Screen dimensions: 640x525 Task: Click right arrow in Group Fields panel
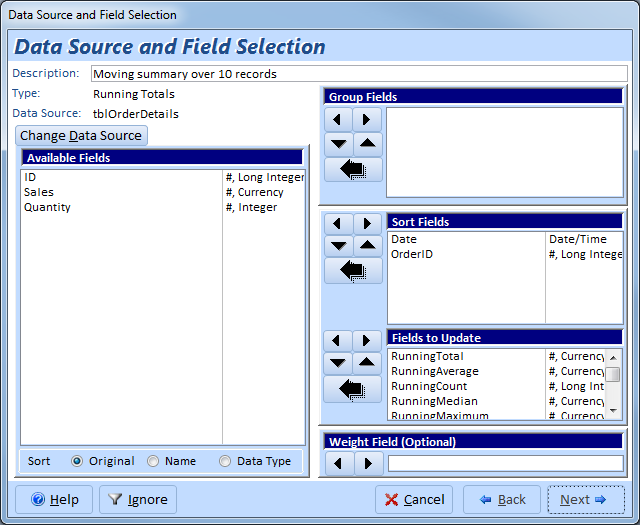(x=368, y=119)
